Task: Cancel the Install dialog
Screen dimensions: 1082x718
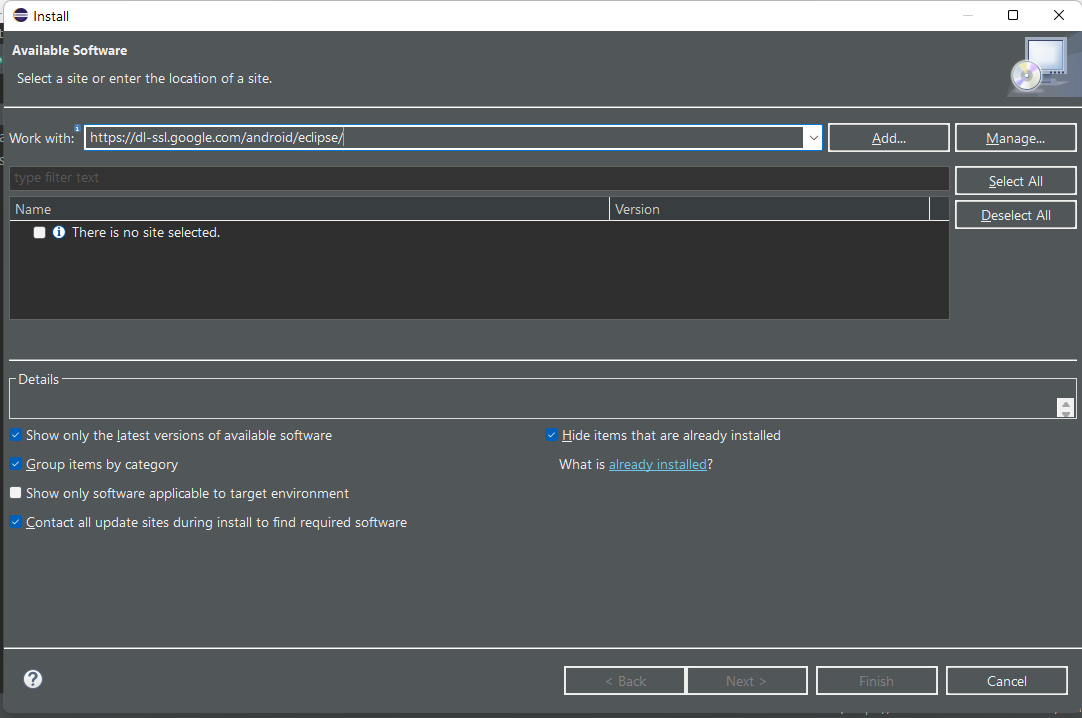Action: (1007, 681)
